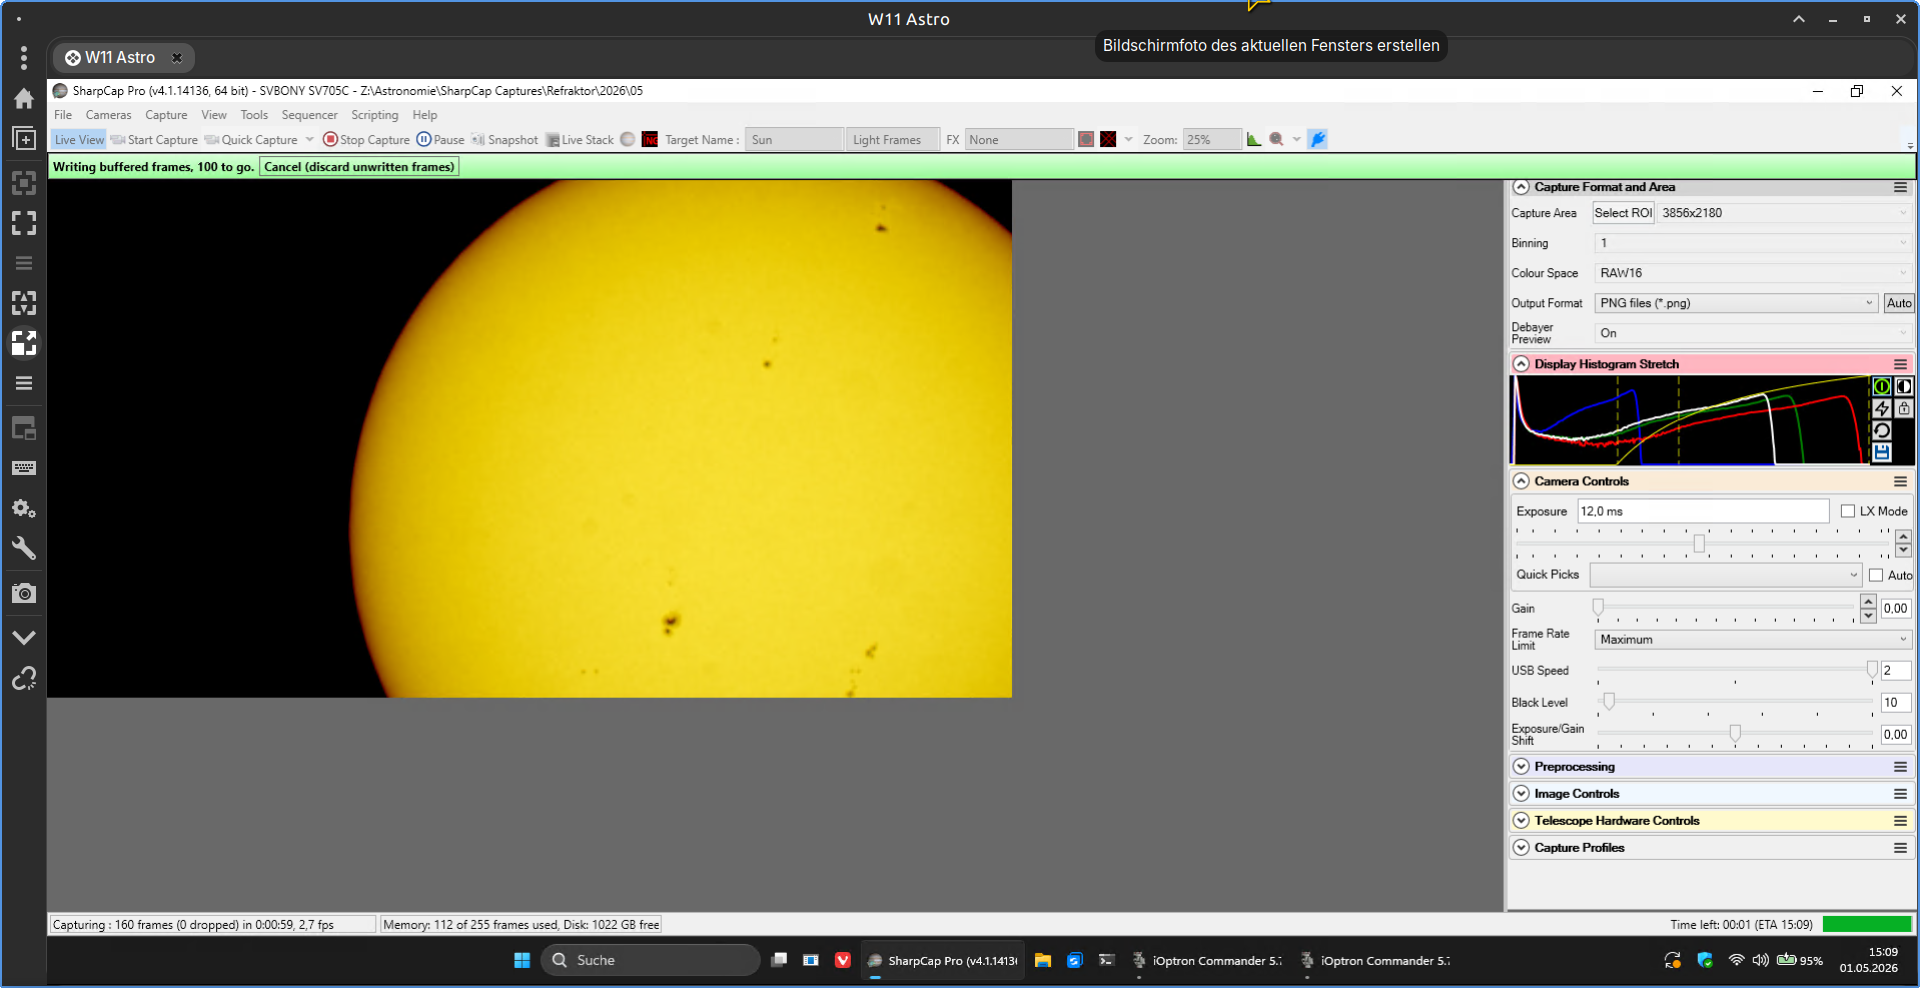Click the Exposure 12,0 ms input field
This screenshot has width=1920, height=988.
click(x=1703, y=511)
